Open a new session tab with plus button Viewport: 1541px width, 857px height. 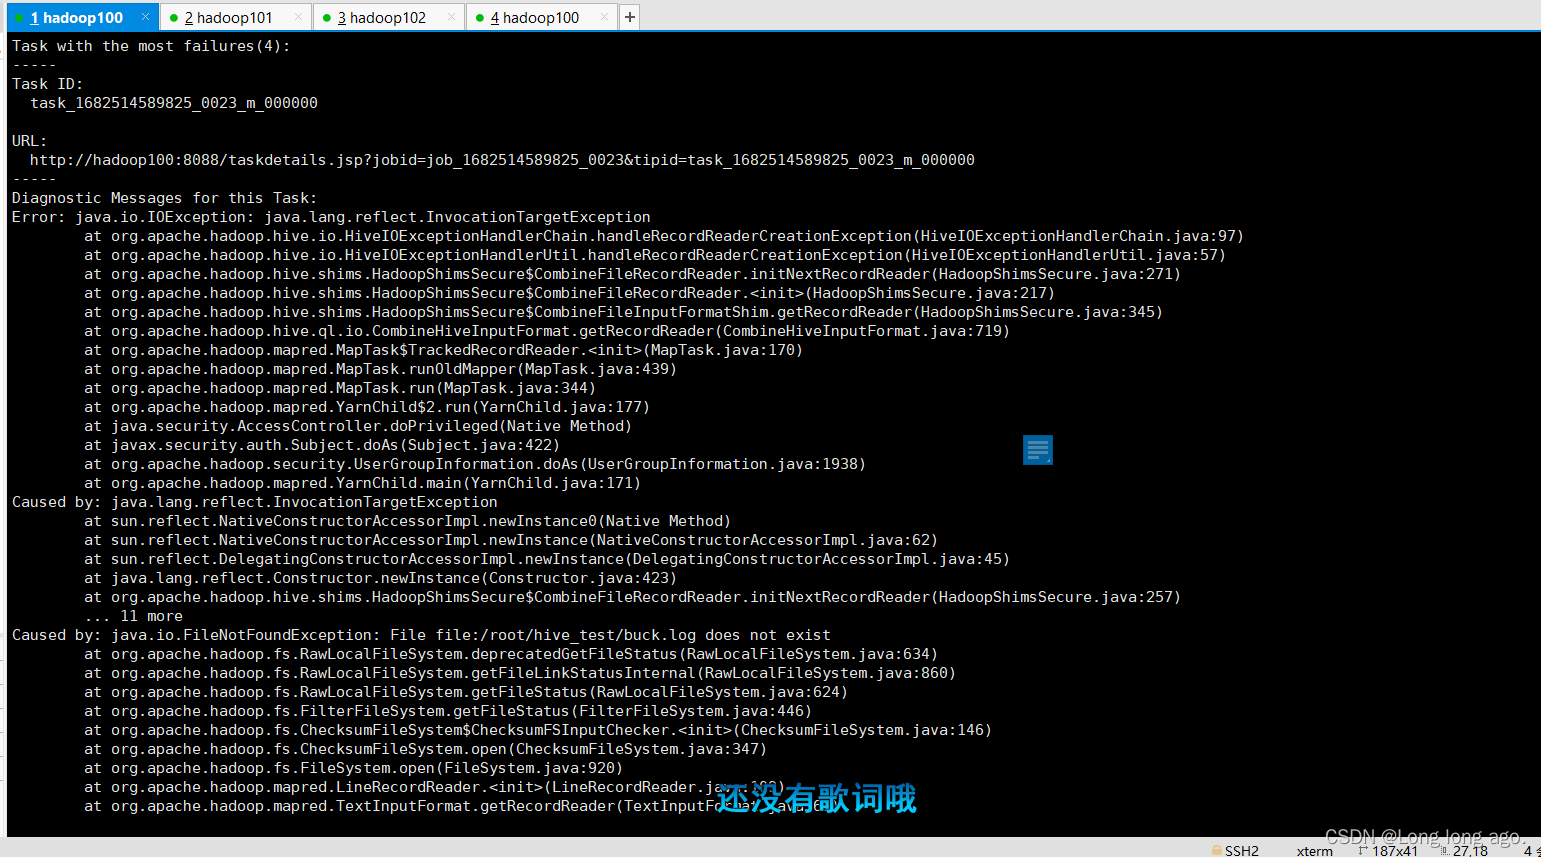[x=629, y=17]
